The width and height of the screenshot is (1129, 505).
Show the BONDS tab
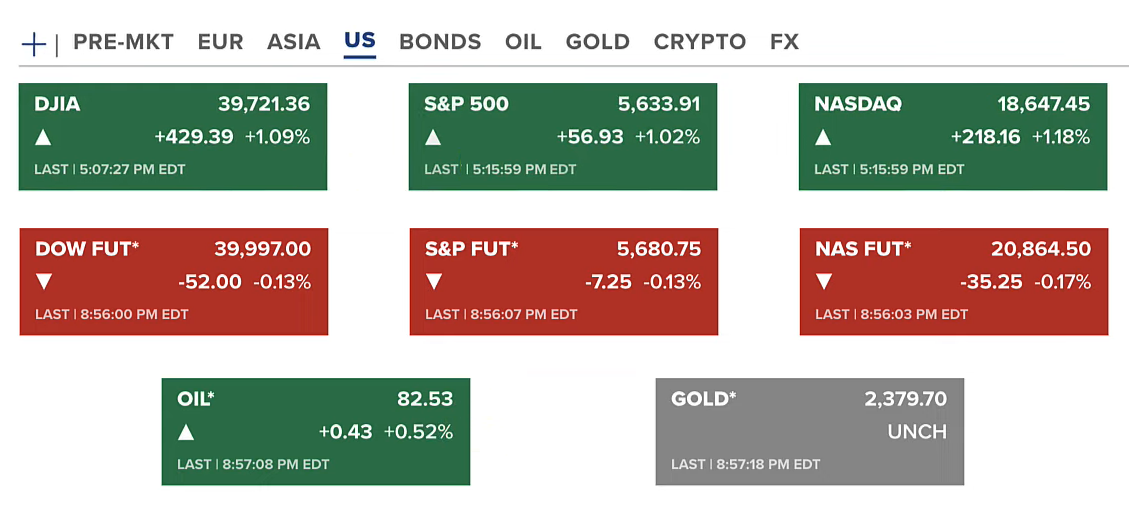pyautogui.click(x=440, y=42)
